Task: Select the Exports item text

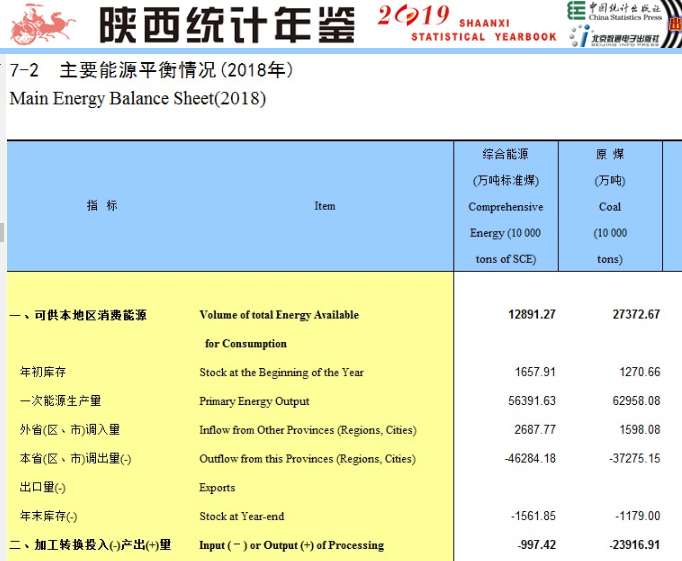Action: [x=217, y=488]
